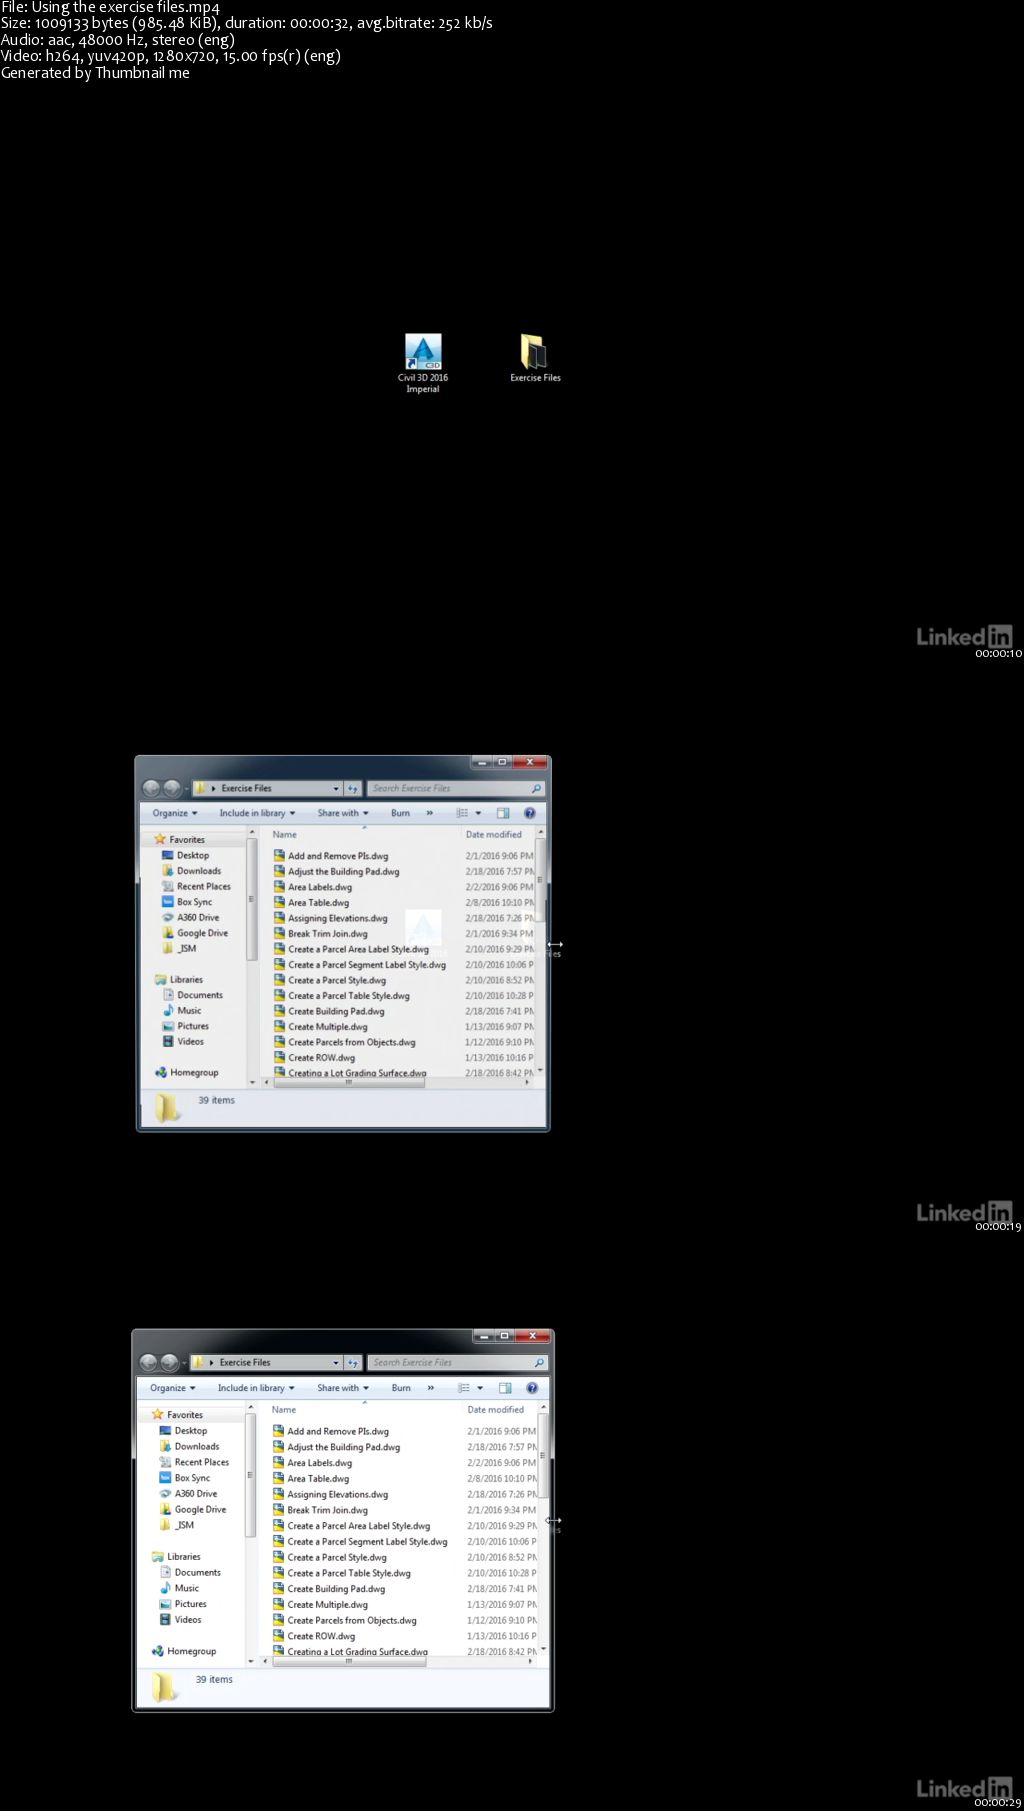Open Include in library dropdown in the 00:00:29 frame
This screenshot has width=1024, height=1811.
(256, 1388)
